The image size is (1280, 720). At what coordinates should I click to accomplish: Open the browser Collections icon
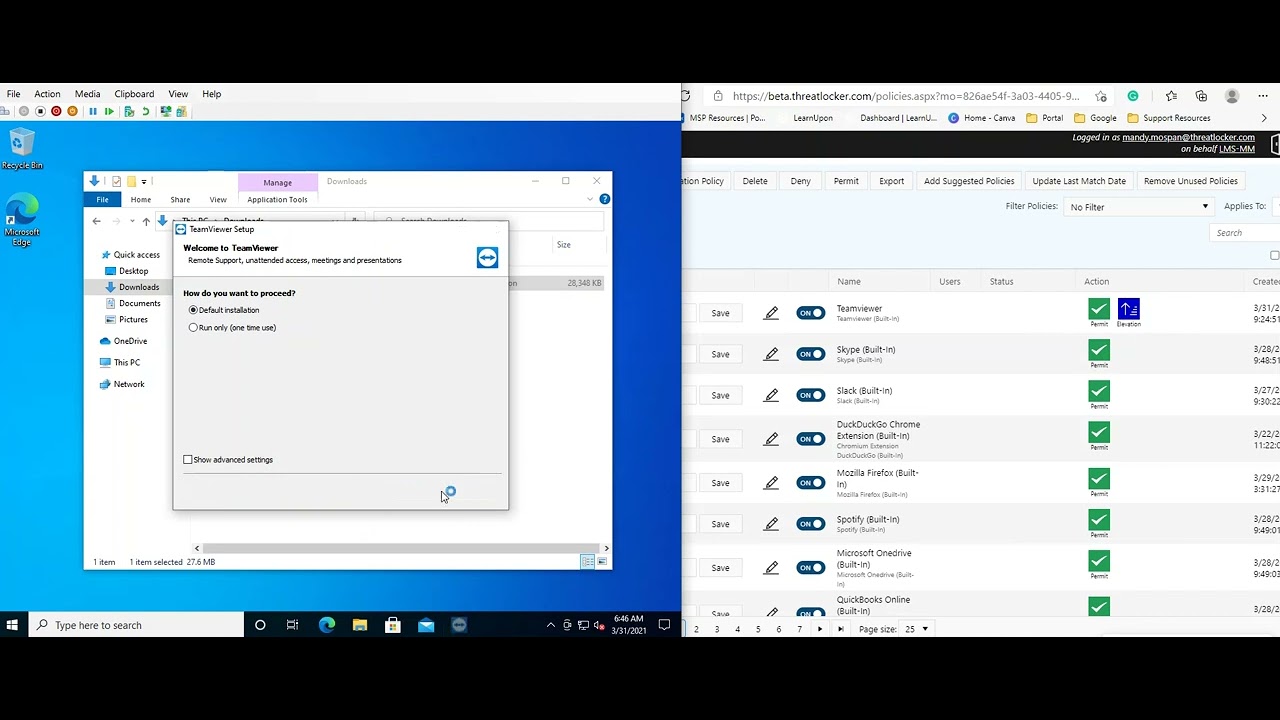click(x=1201, y=96)
